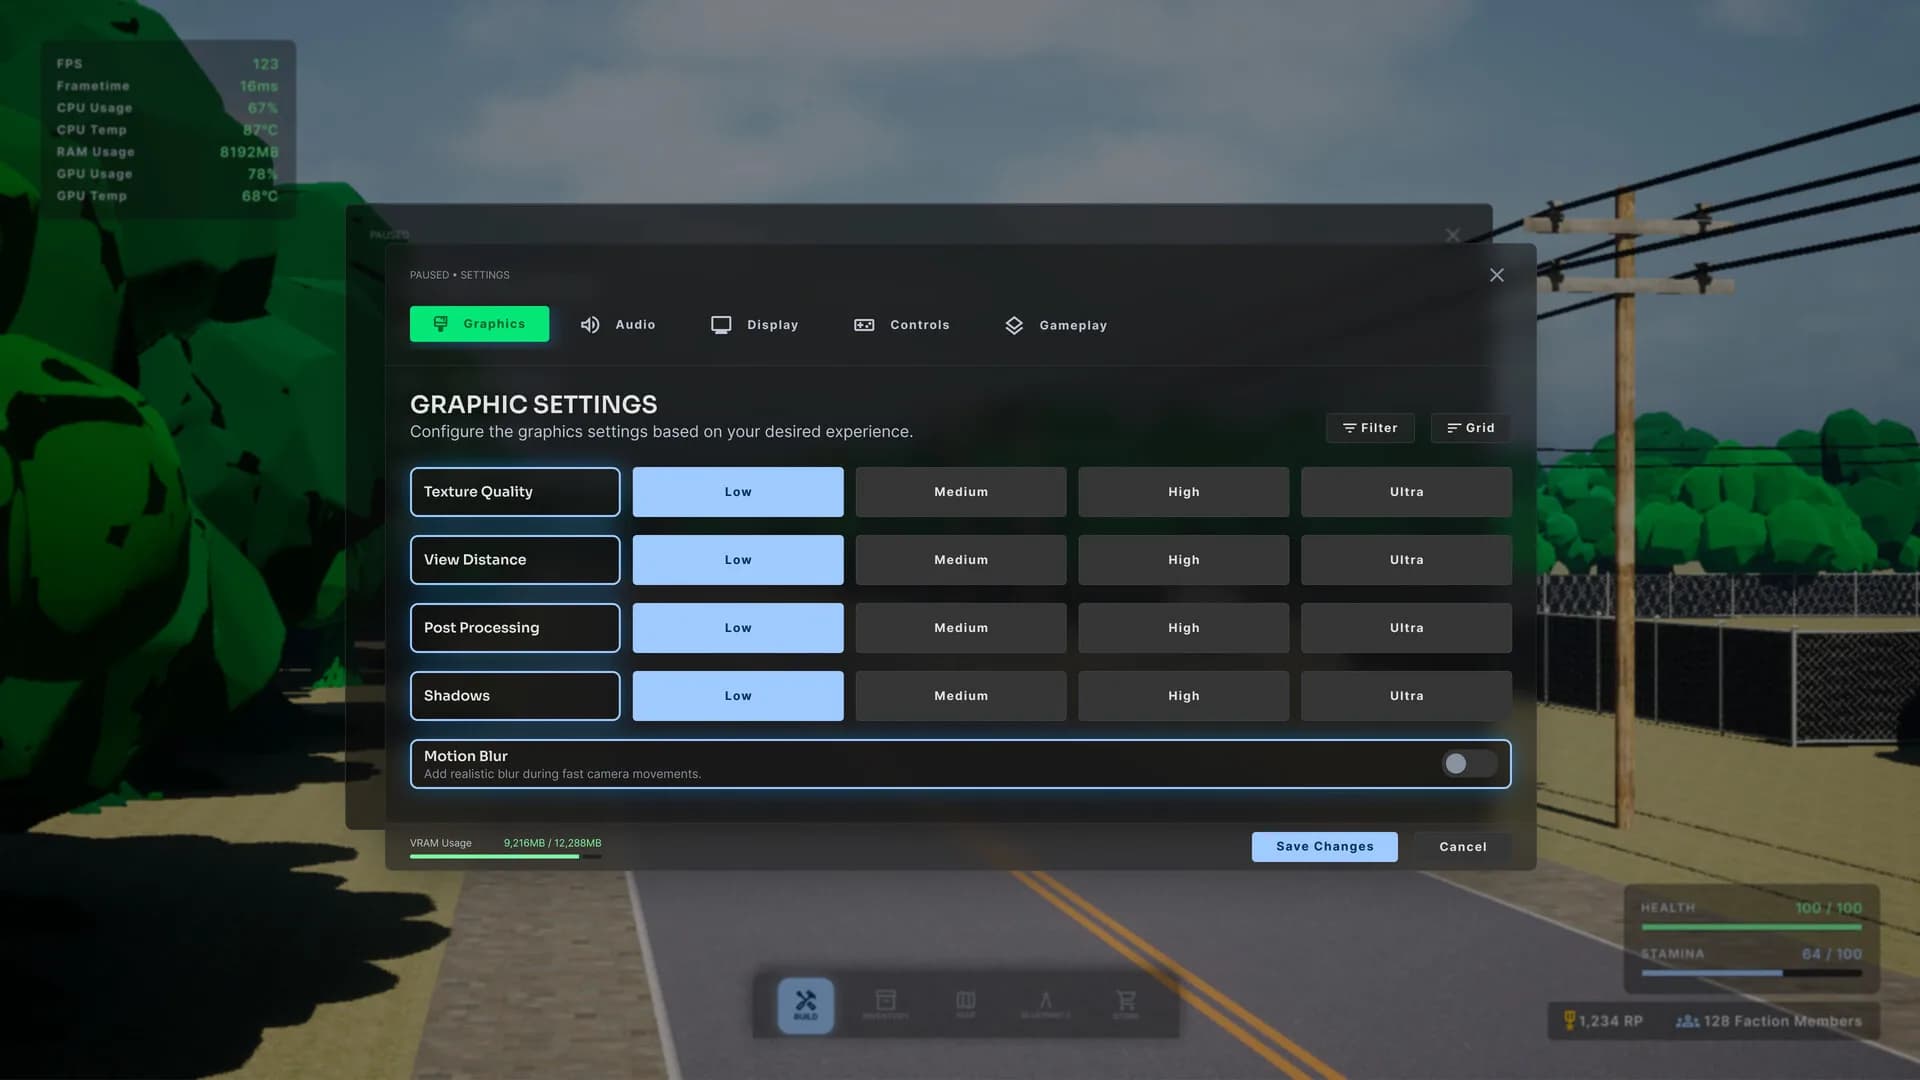Open the Controls tab

click(x=902, y=324)
